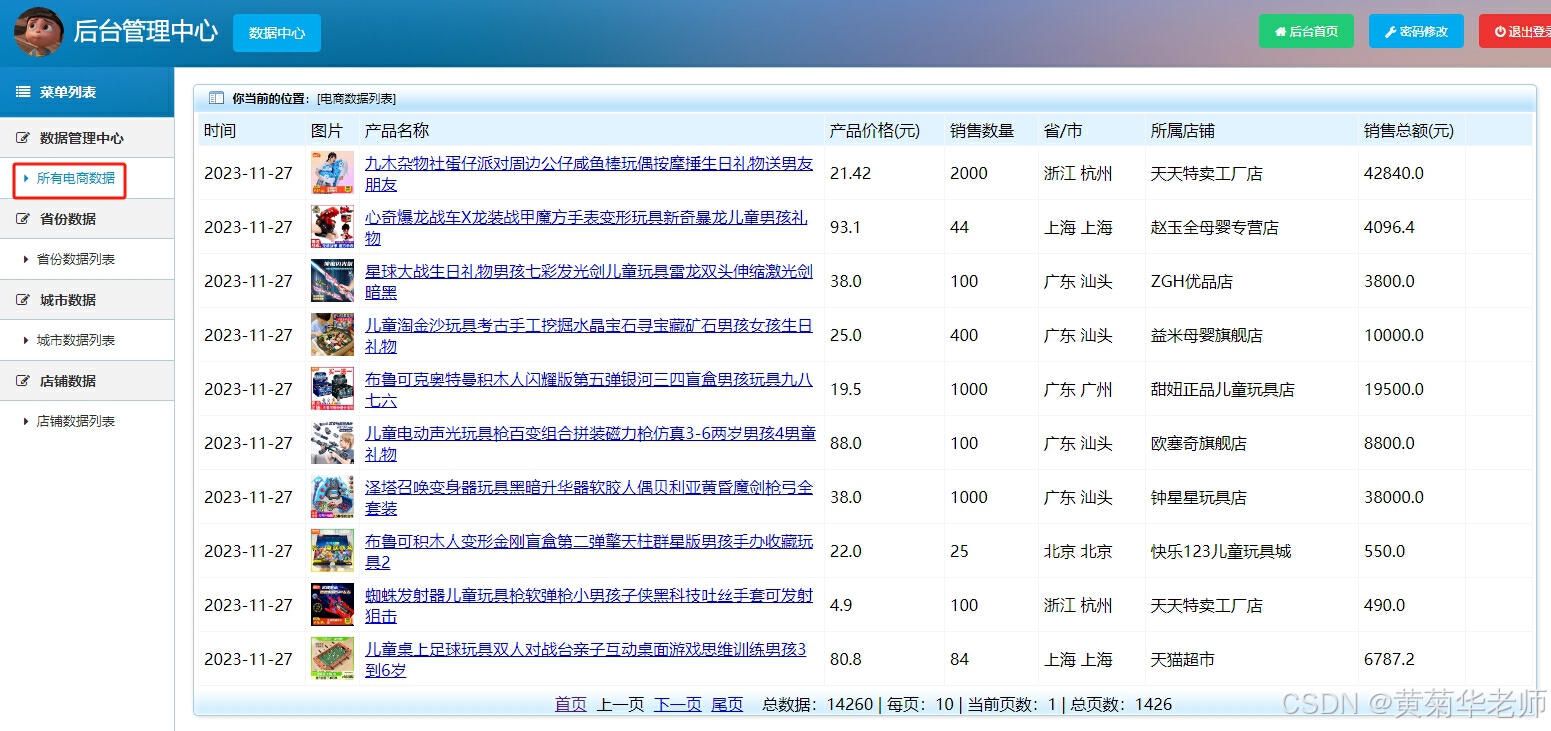1551x731 pixels.
Task: Open the 数据中心 button
Action: tap(277, 32)
